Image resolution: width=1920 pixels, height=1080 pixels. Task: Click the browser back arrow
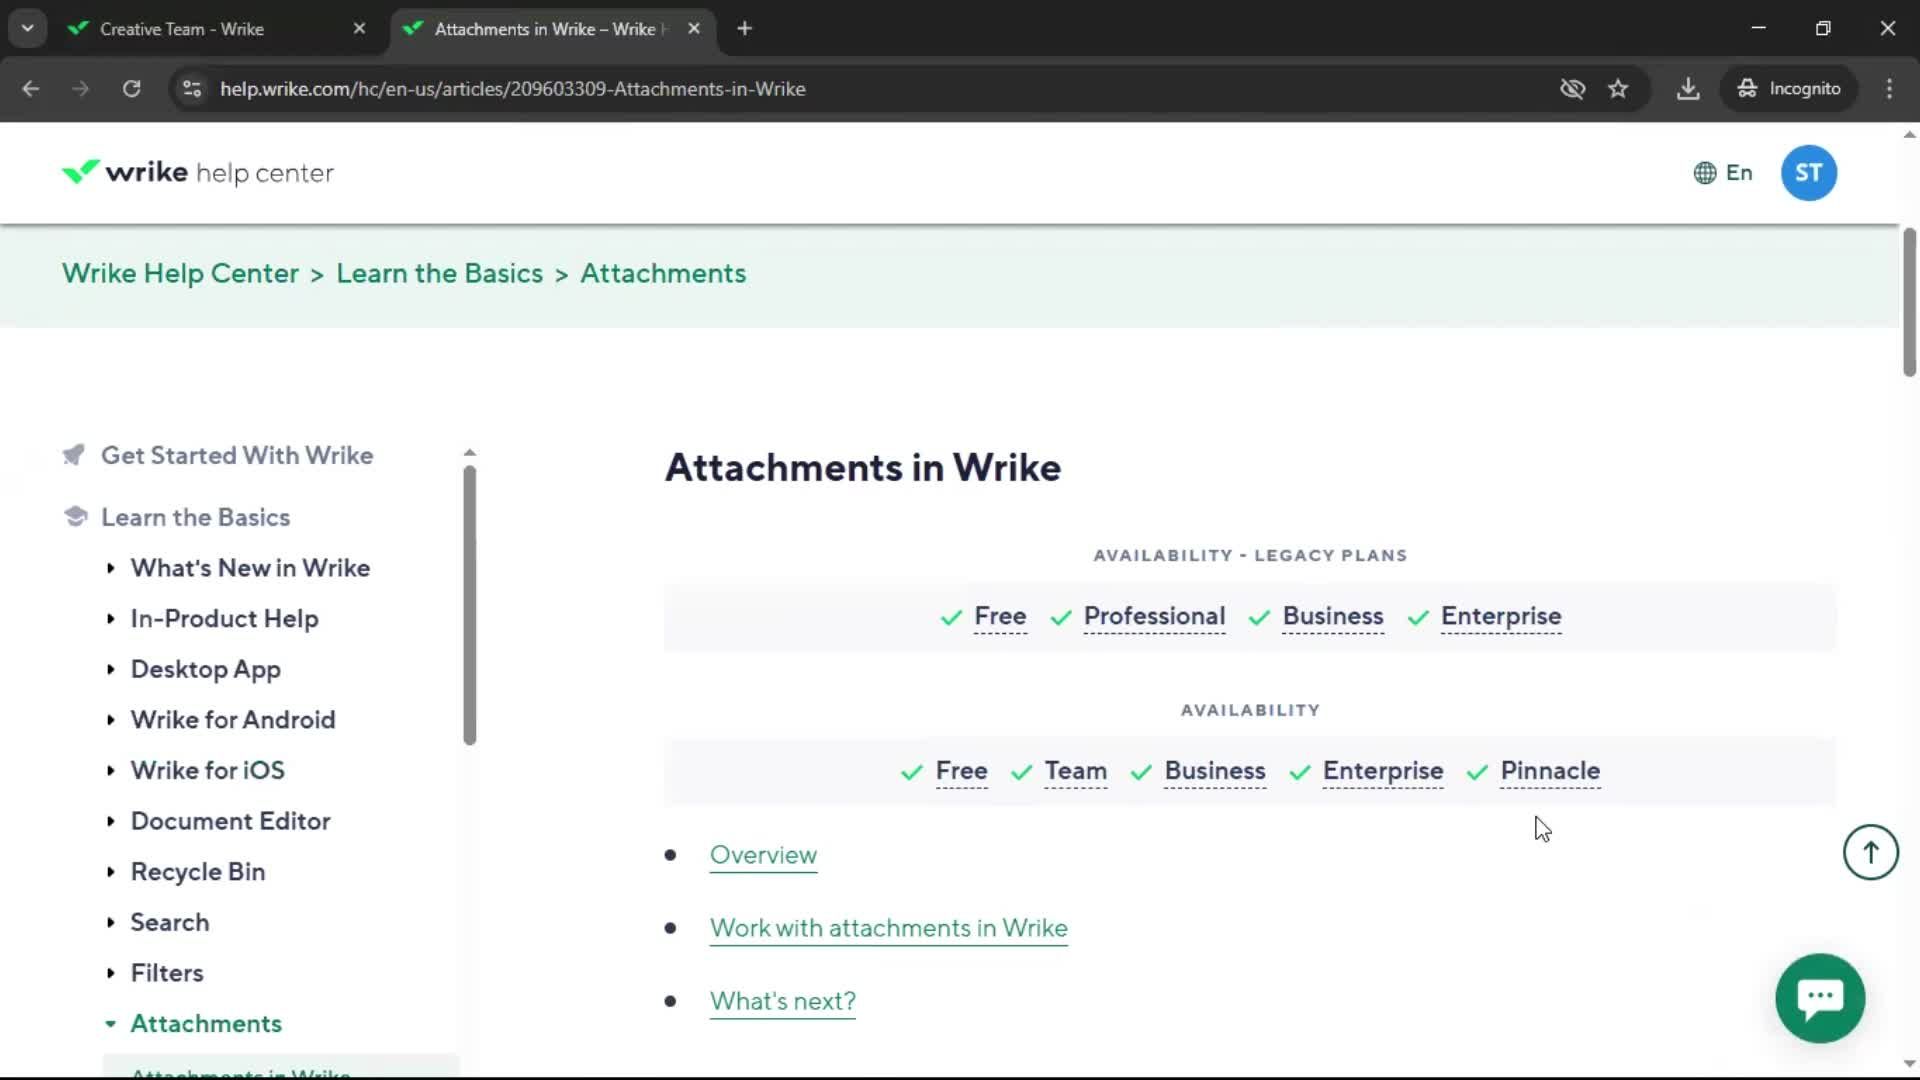(31, 89)
